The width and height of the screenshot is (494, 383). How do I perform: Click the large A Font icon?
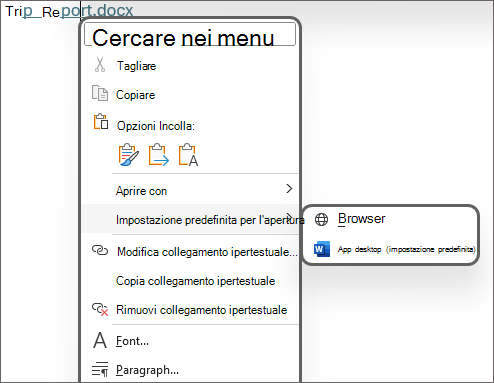click(x=100, y=340)
